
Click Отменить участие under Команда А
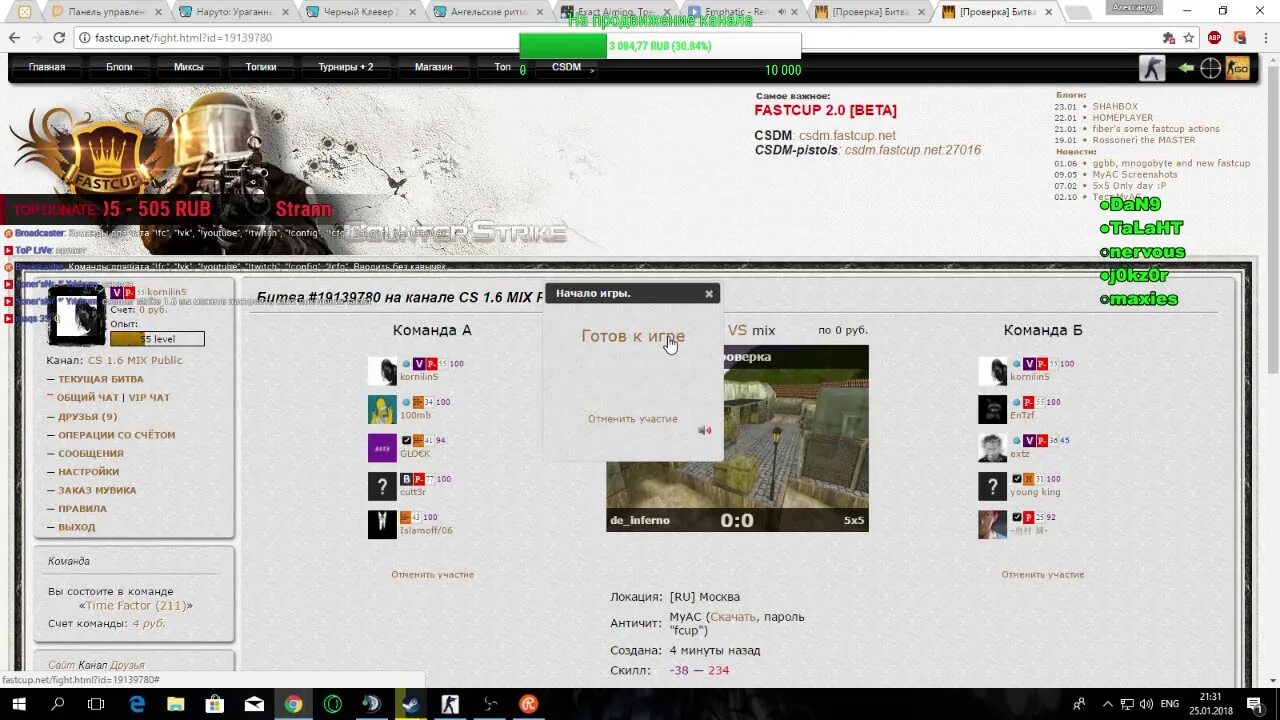(432, 574)
